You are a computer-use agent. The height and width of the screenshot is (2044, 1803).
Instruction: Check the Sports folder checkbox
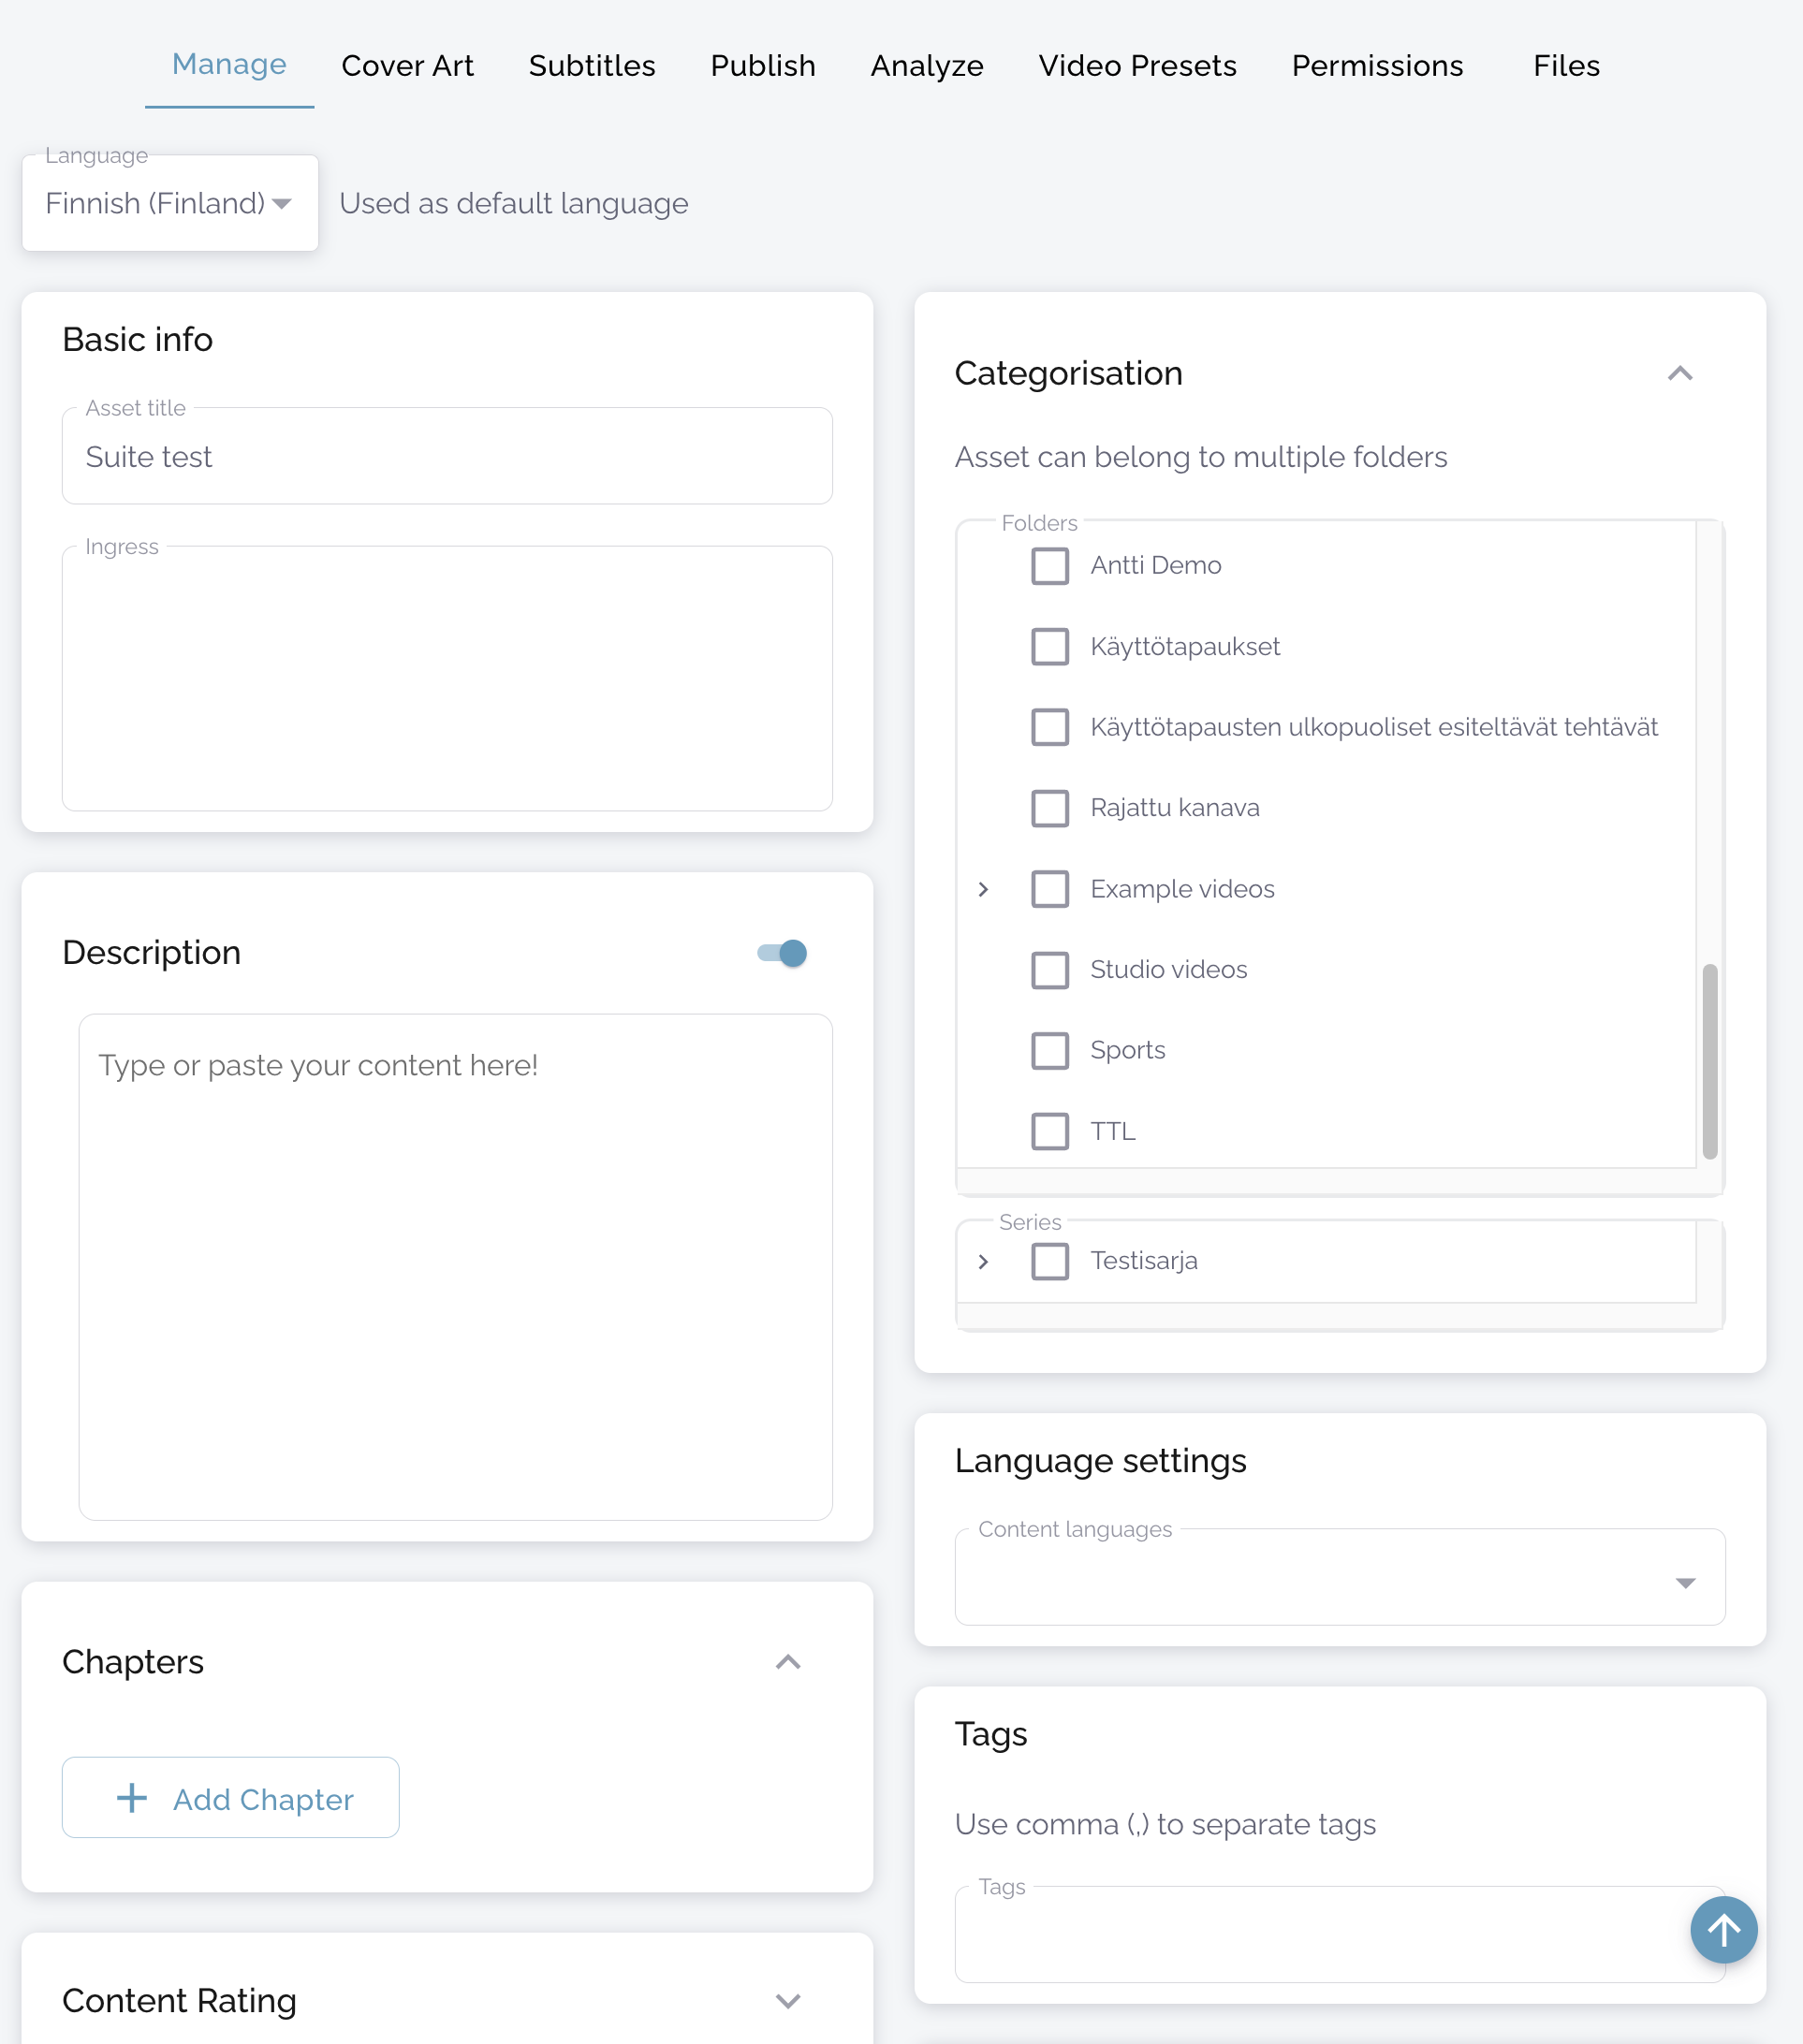point(1049,1051)
